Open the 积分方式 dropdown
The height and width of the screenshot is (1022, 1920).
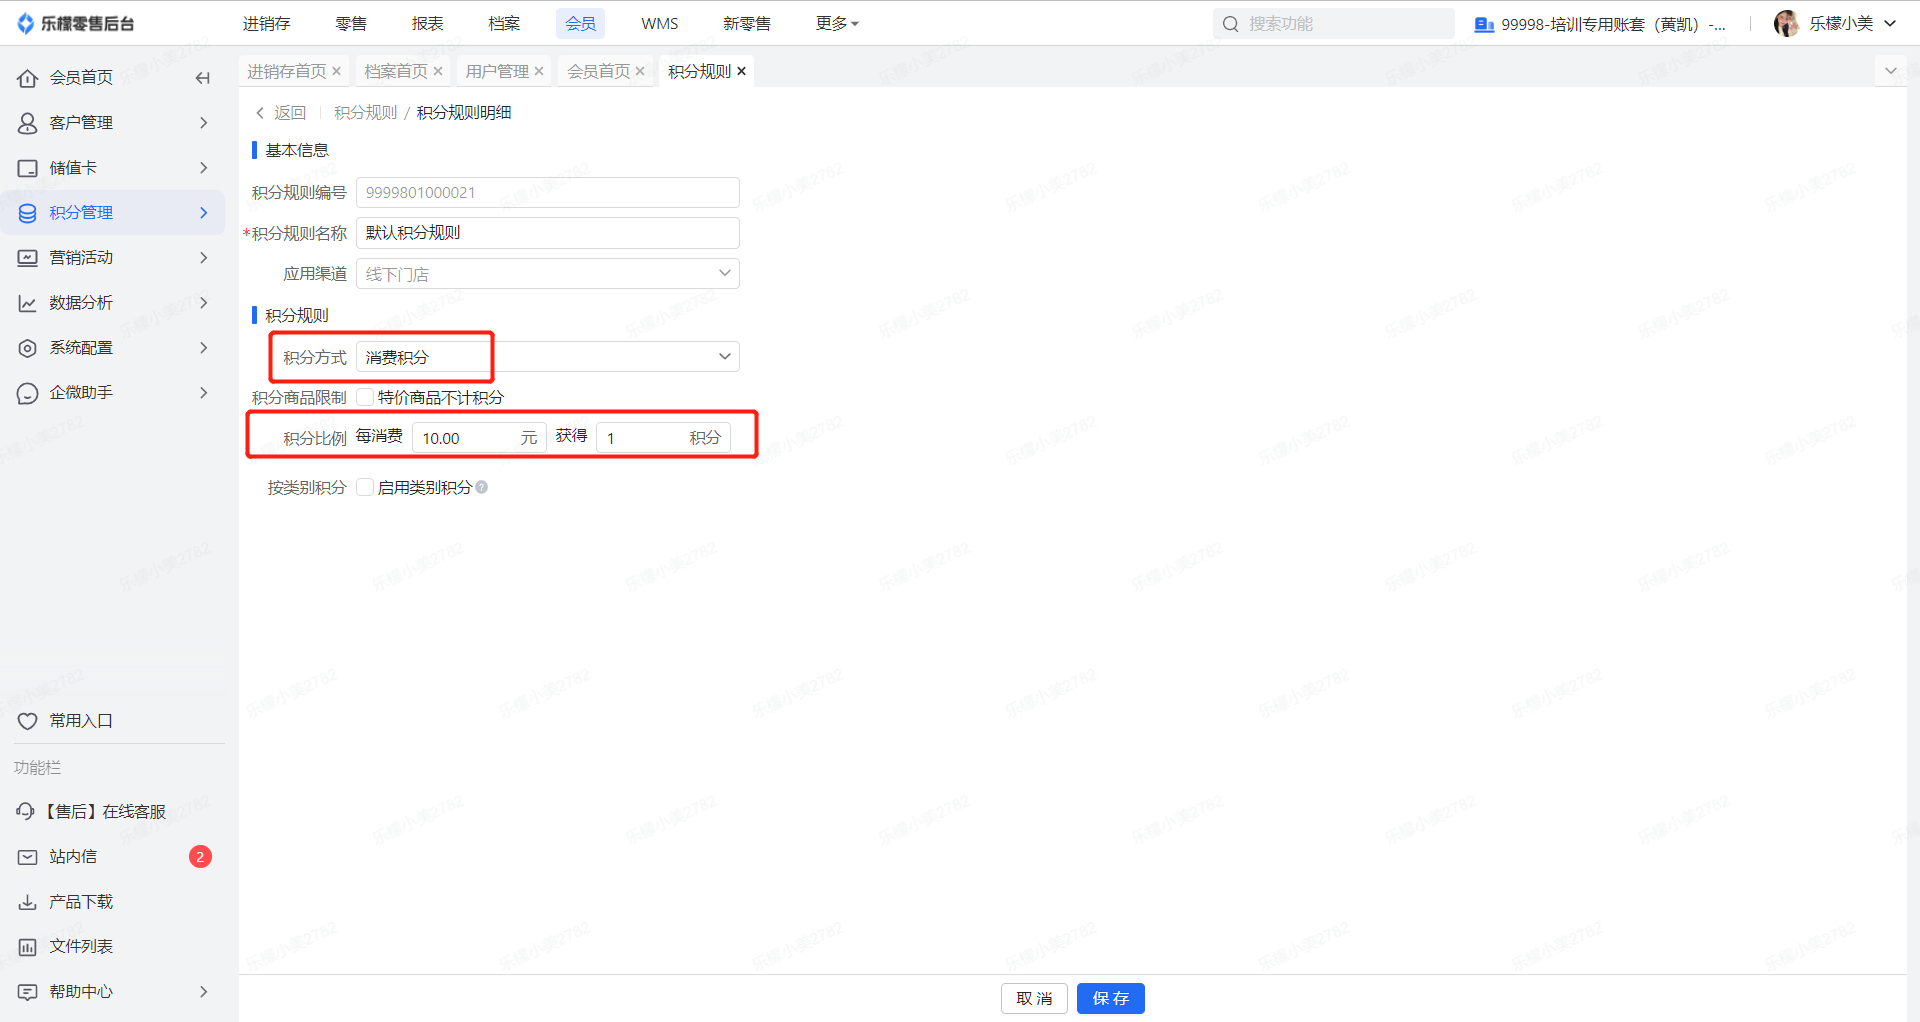pyautogui.click(x=548, y=356)
